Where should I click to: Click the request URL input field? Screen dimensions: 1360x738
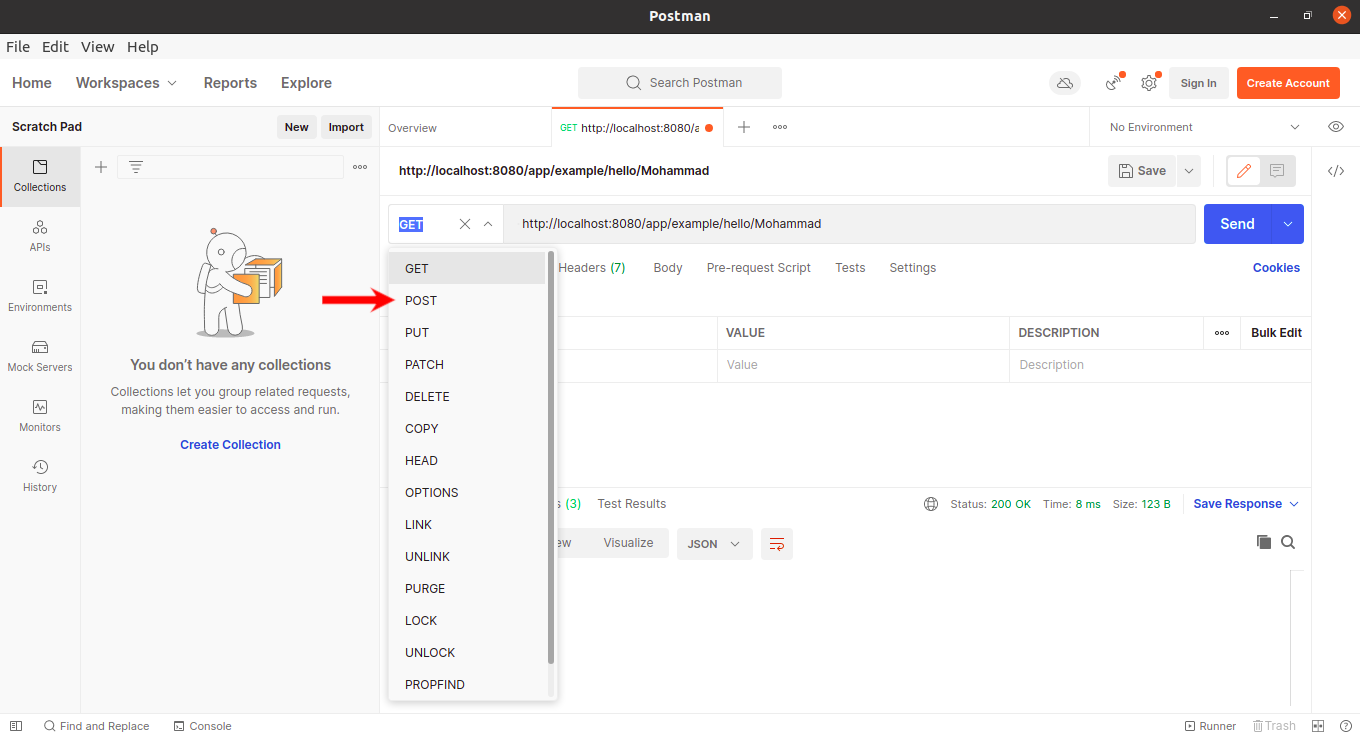tap(849, 224)
